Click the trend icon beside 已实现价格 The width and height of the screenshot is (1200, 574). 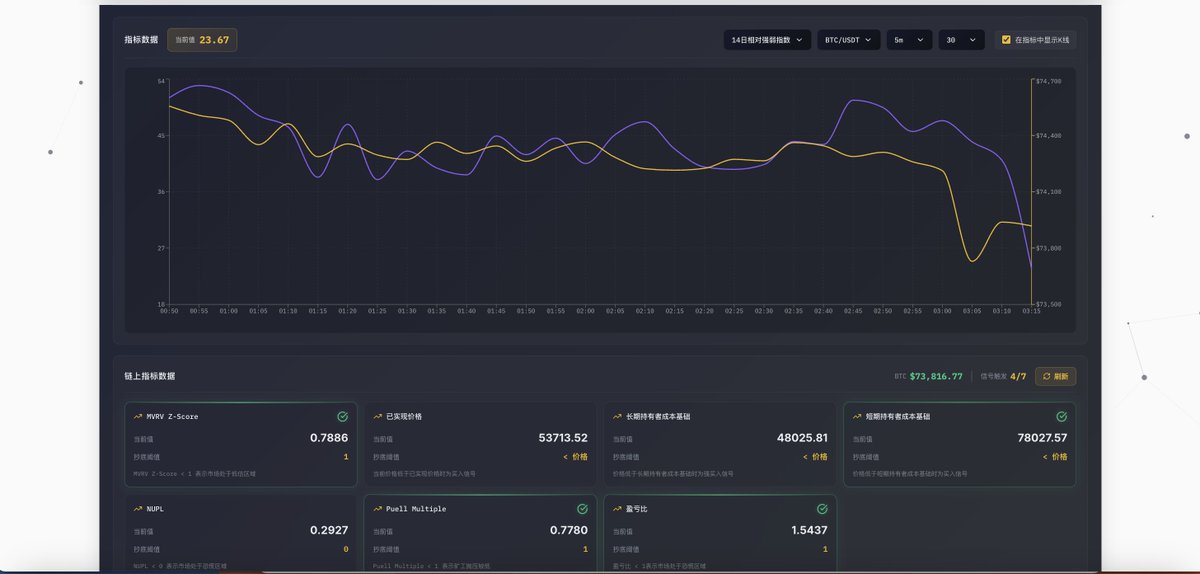click(377, 416)
